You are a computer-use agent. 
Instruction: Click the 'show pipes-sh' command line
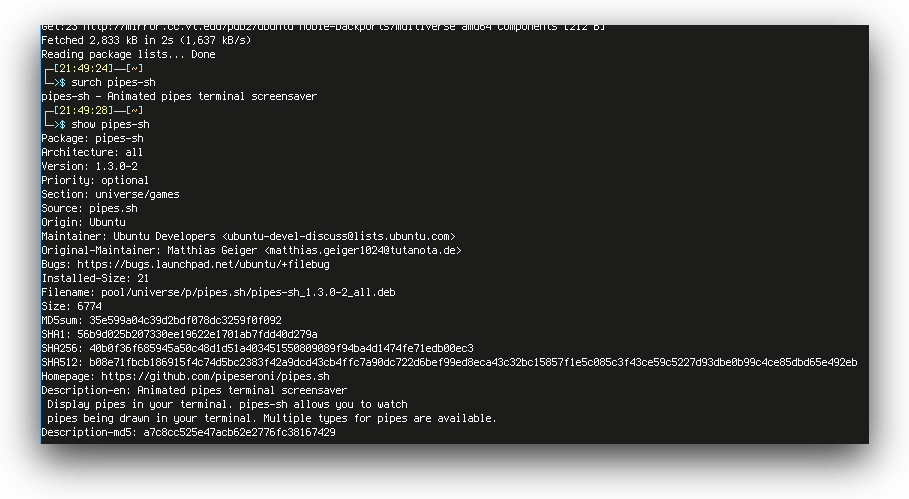click(110, 125)
